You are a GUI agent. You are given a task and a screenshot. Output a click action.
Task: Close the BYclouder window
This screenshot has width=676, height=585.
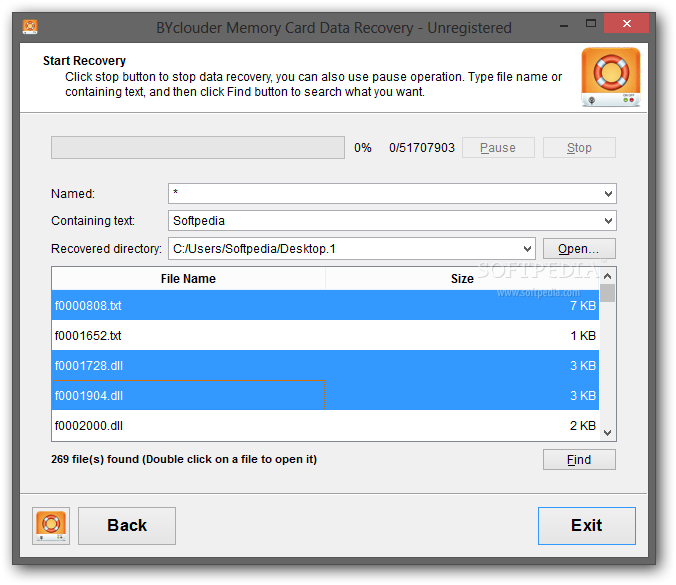[626, 23]
